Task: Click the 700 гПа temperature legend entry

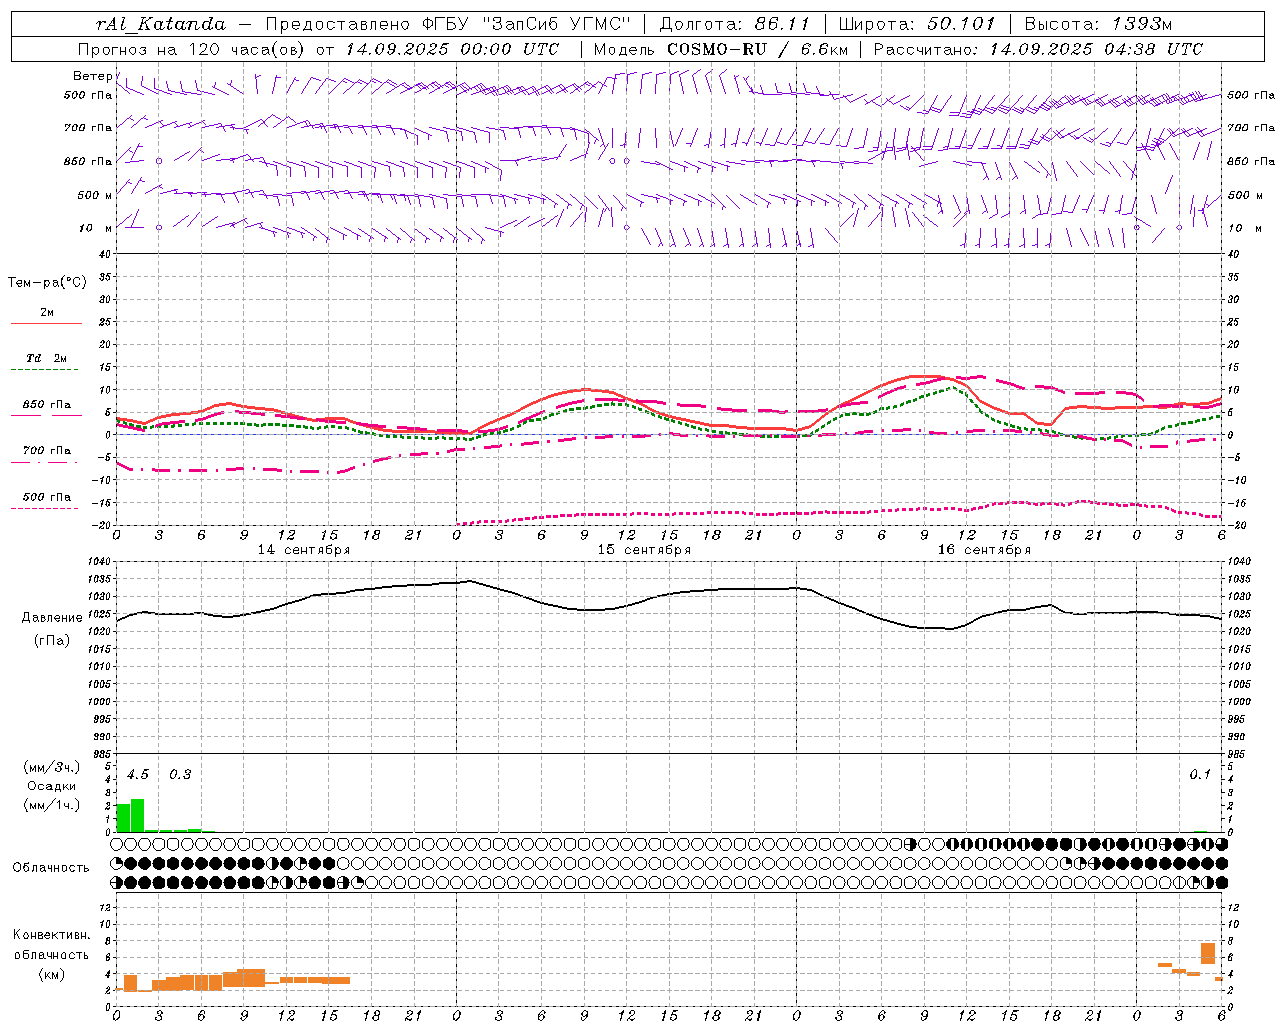Action: click(46, 454)
